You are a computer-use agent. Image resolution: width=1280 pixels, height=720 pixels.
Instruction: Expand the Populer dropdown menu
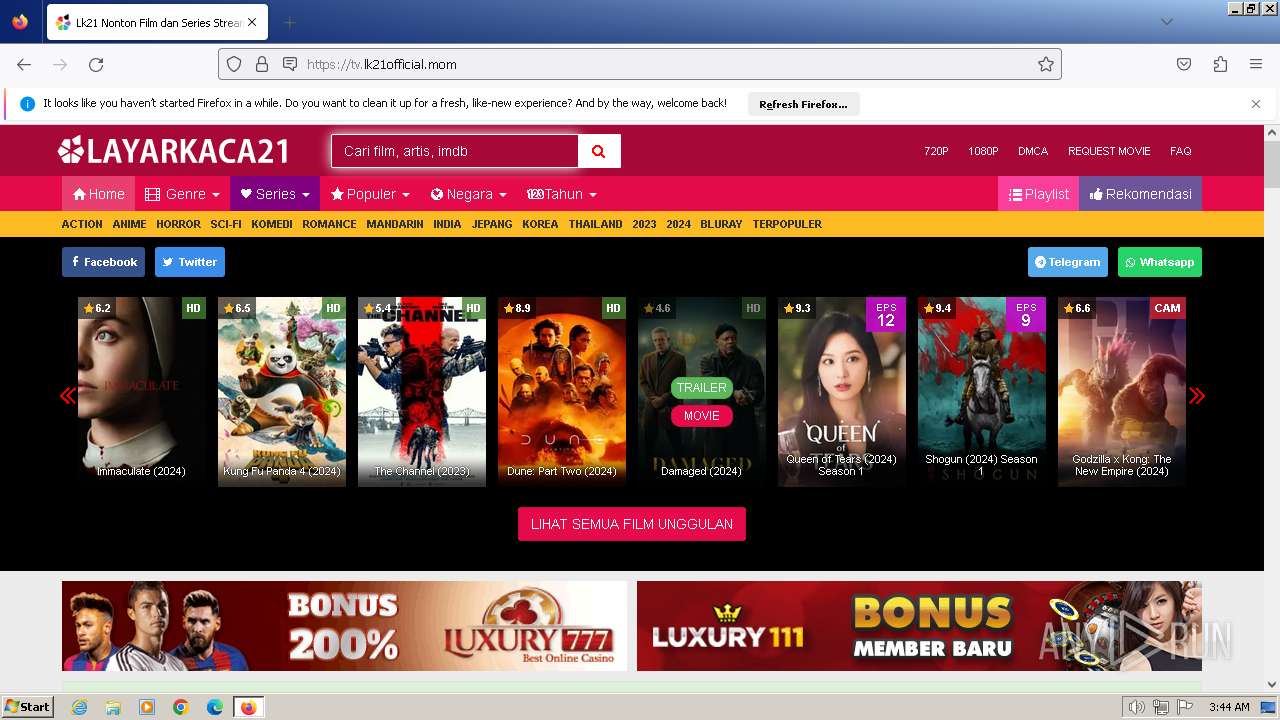coord(370,194)
